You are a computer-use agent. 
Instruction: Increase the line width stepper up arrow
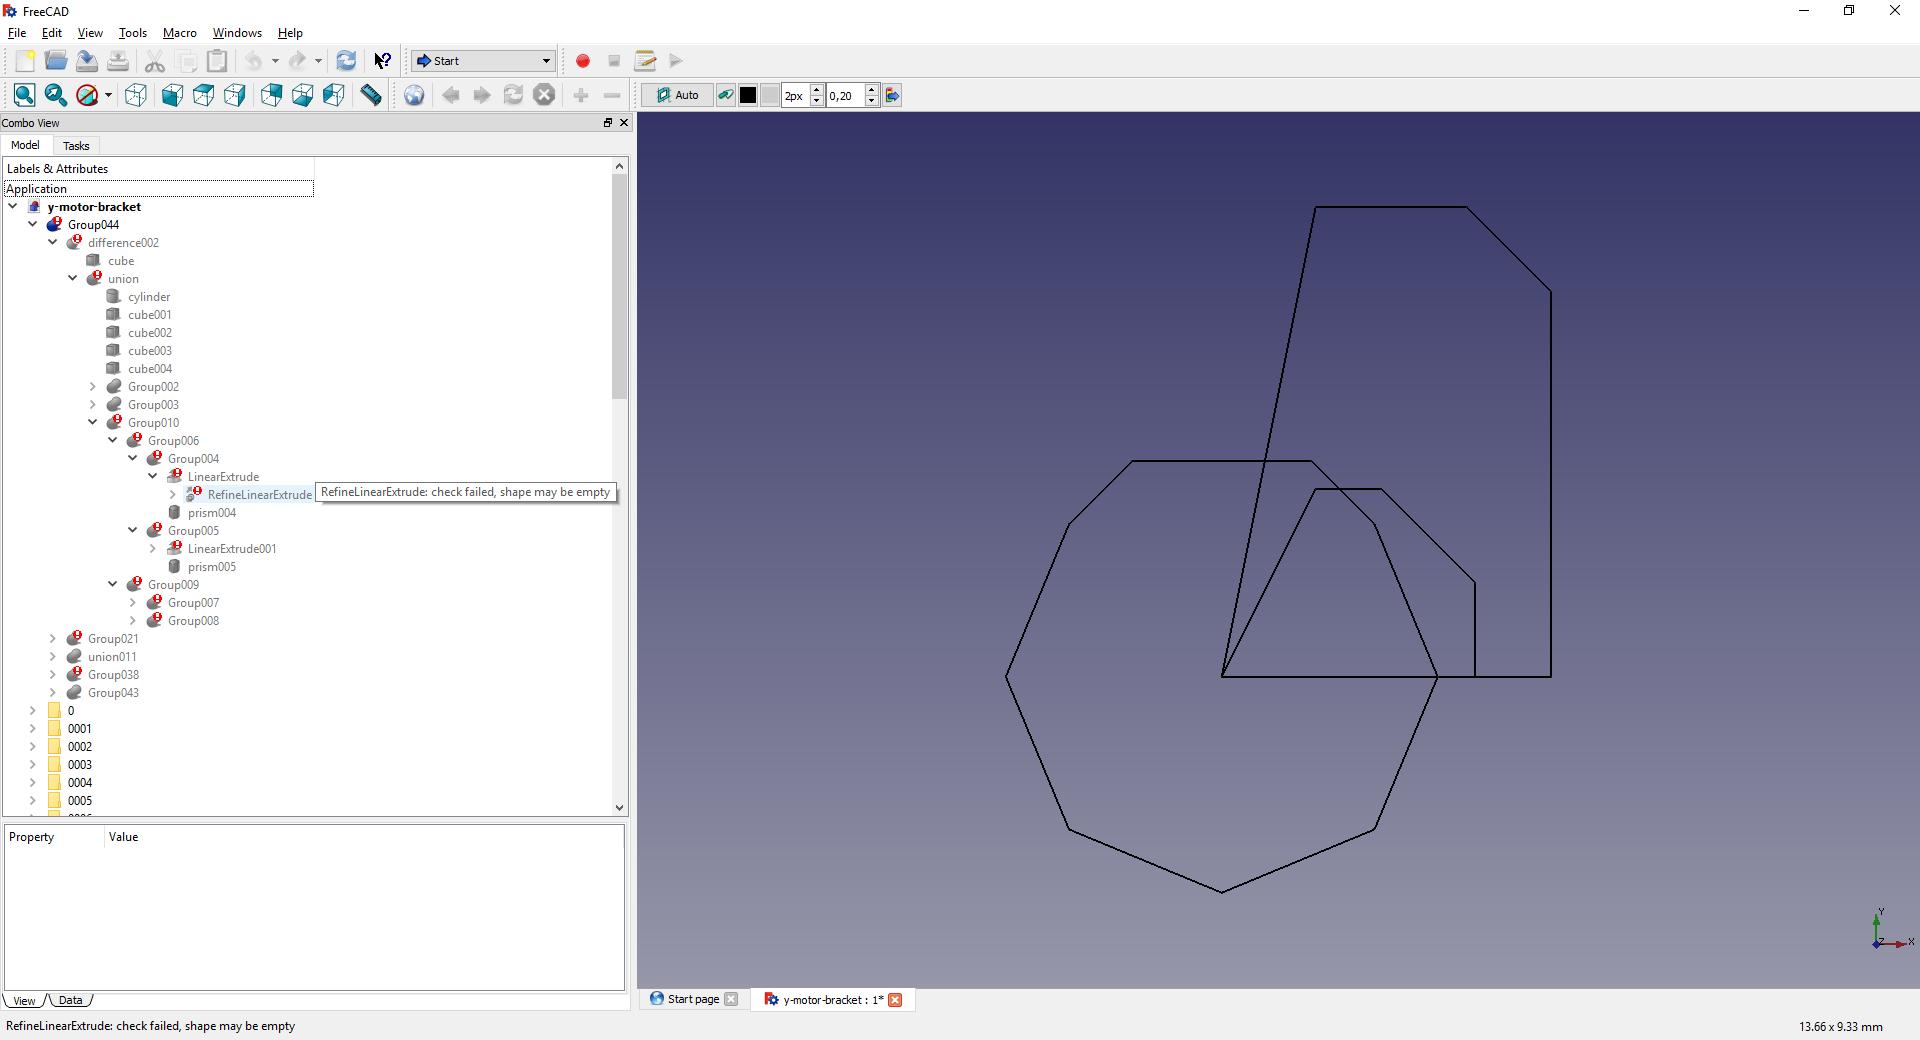(x=817, y=90)
